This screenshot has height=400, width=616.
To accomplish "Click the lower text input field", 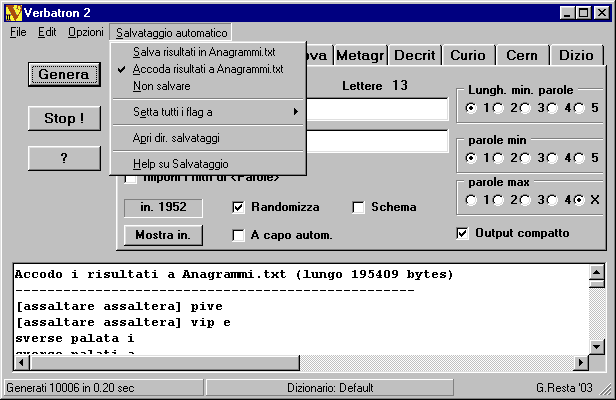I will pos(377,141).
